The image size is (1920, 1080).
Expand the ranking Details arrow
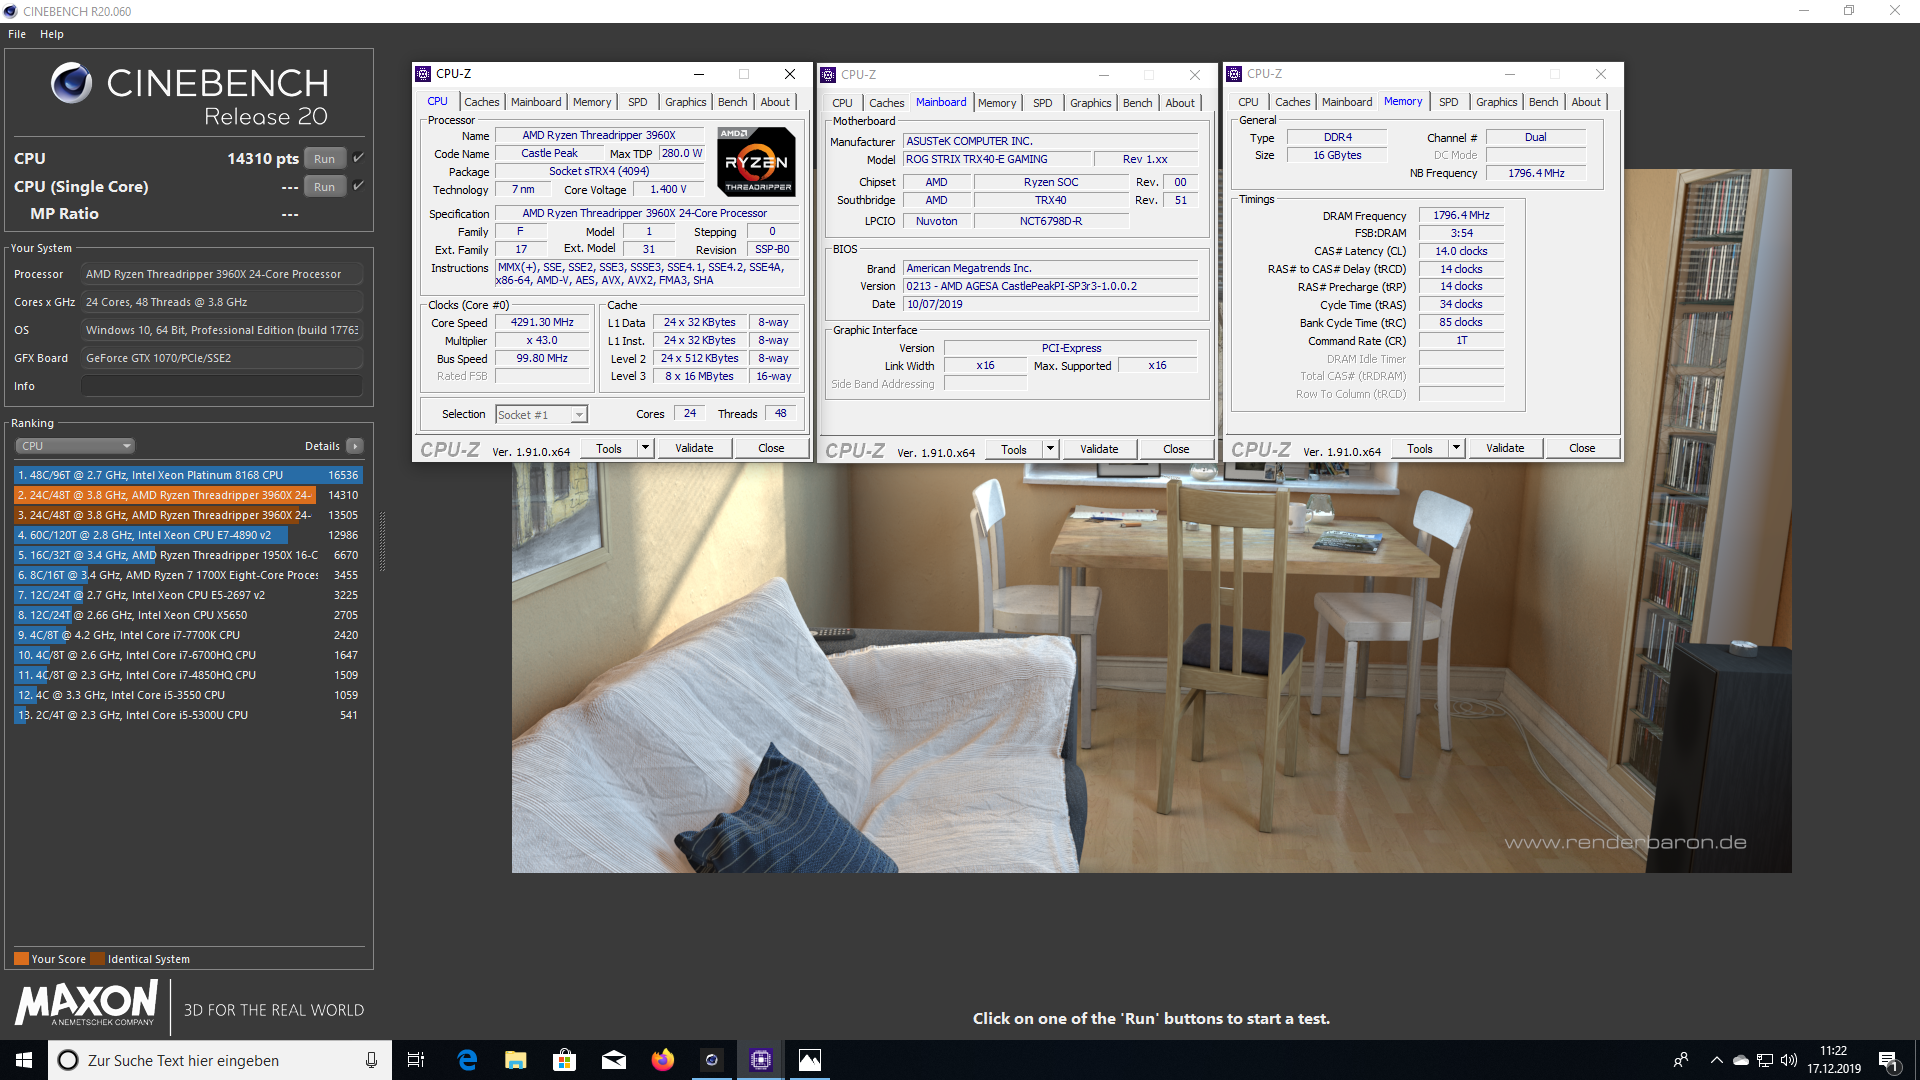coord(355,446)
